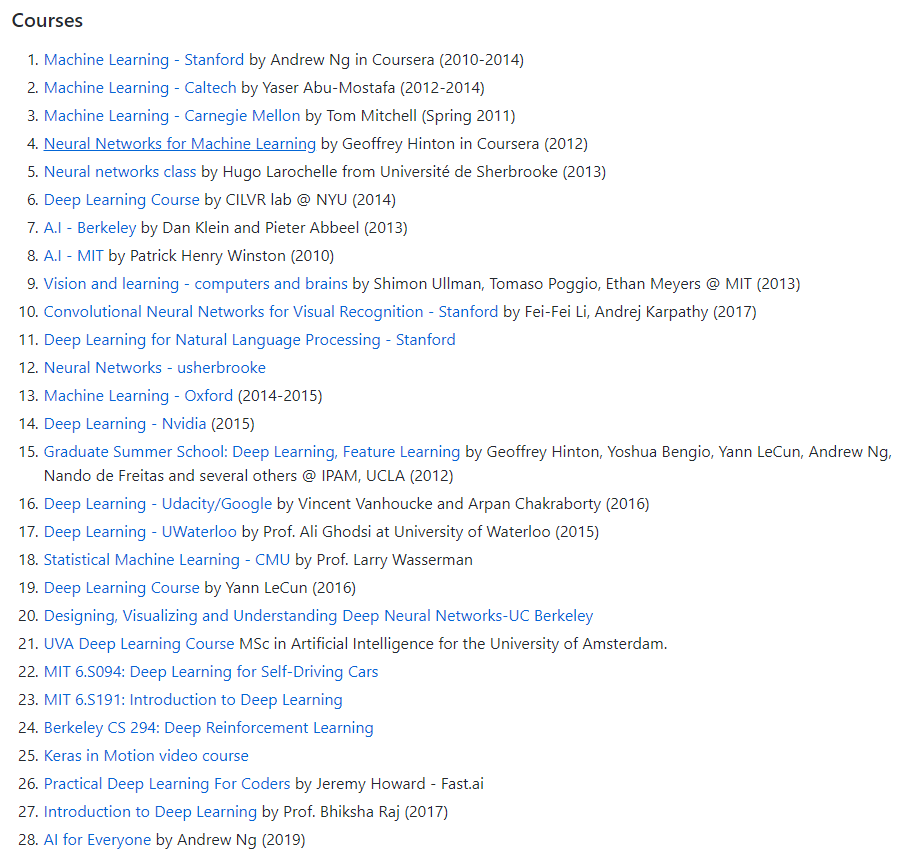Open Graduate Summer School: Deep Learning link
This screenshot has width=902, height=857.
pyautogui.click(x=252, y=452)
